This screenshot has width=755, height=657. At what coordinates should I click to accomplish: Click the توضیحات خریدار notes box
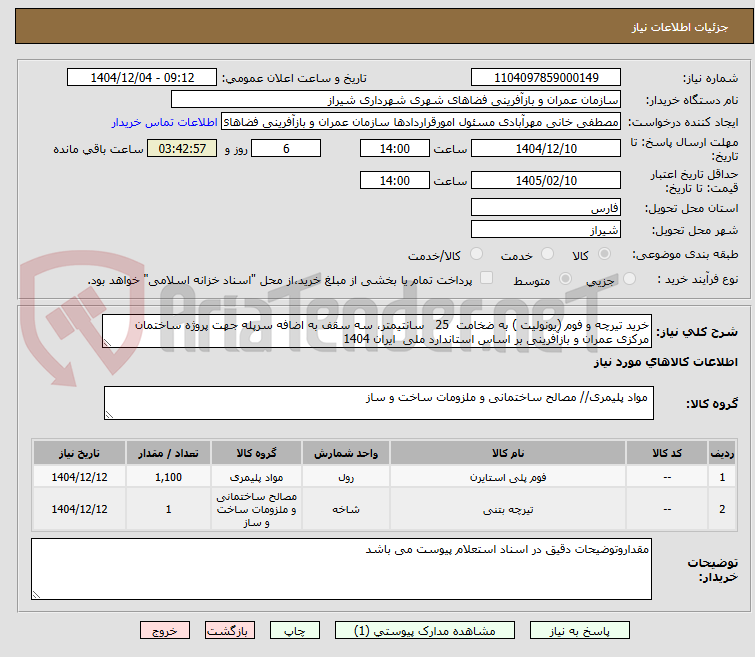(341, 569)
